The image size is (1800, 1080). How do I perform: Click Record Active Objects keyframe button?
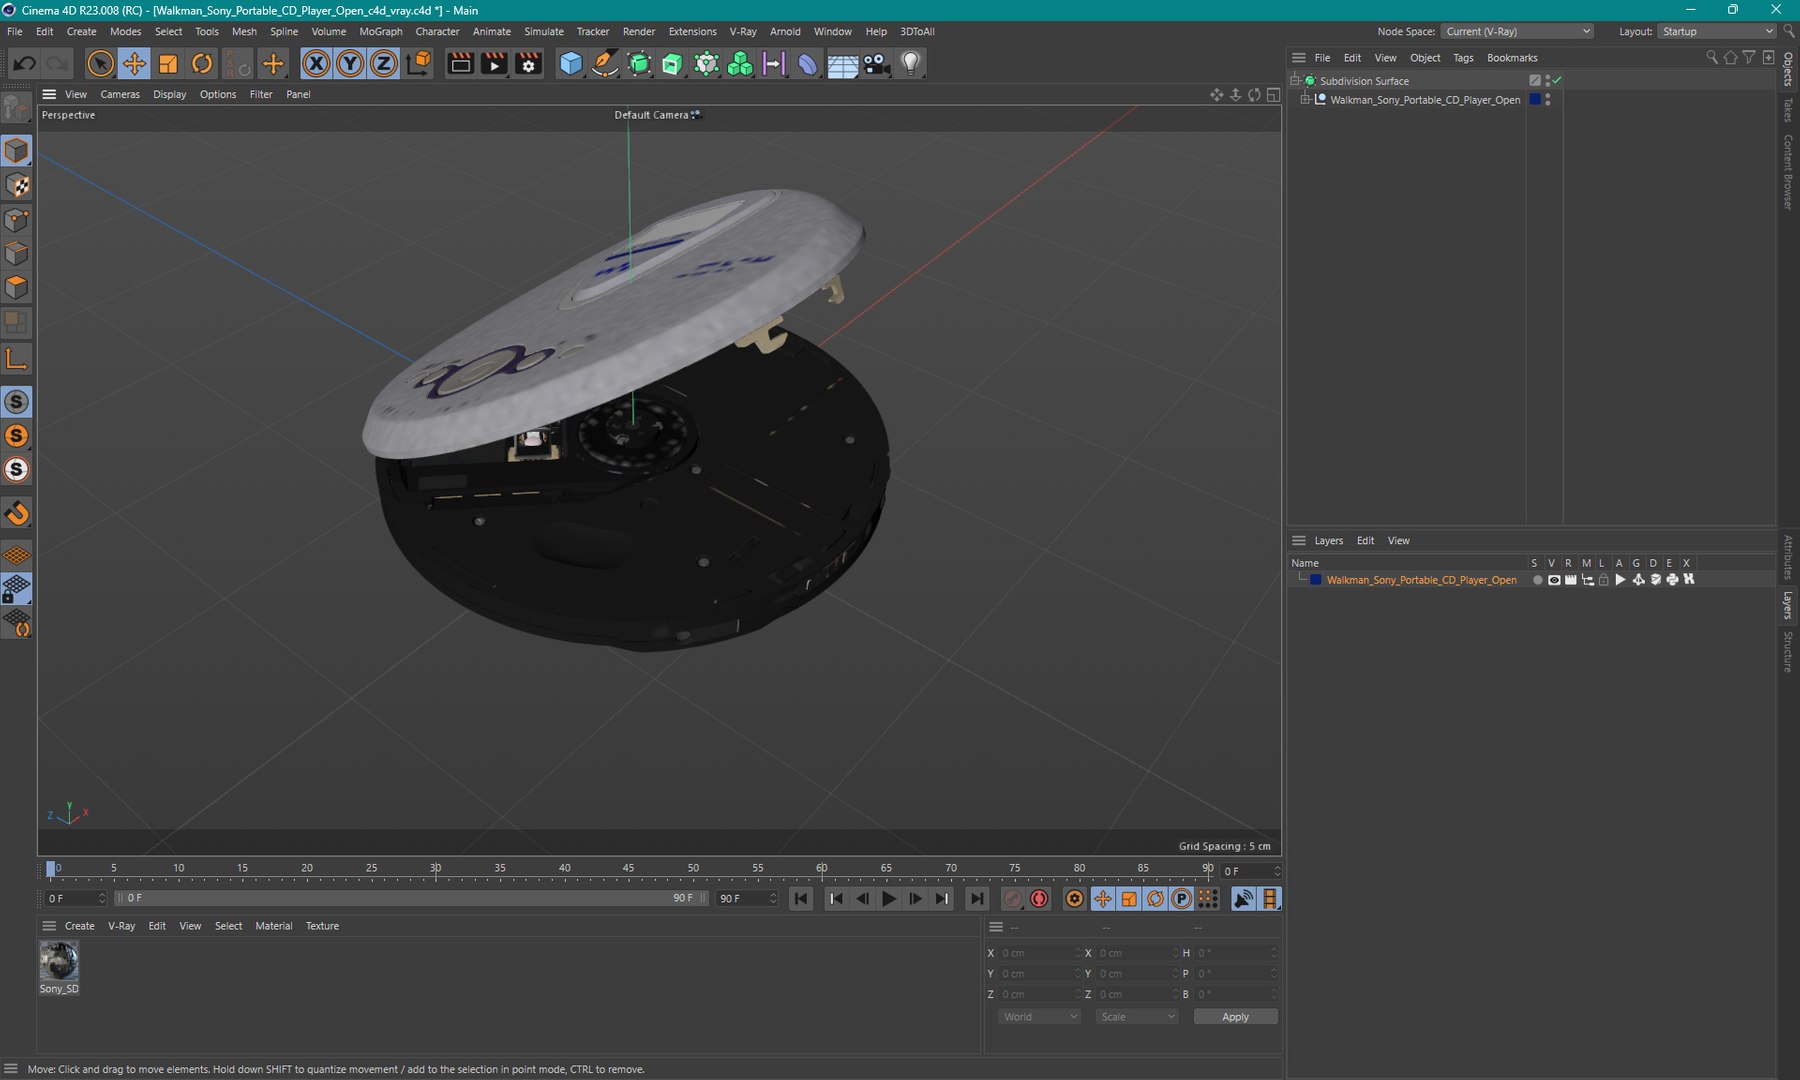point(1012,899)
